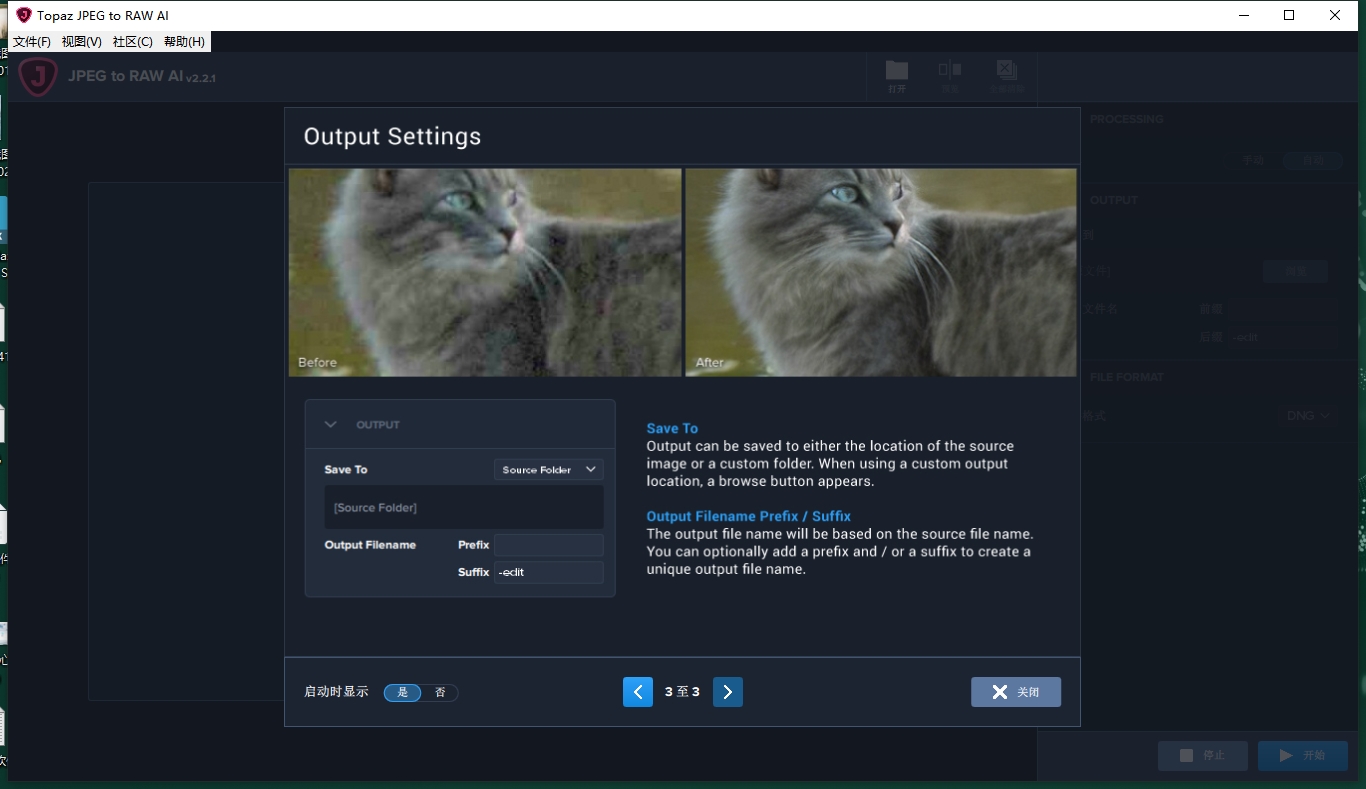Open the DNG file format dropdown
This screenshot has width=1366, height=789.
1308,415
